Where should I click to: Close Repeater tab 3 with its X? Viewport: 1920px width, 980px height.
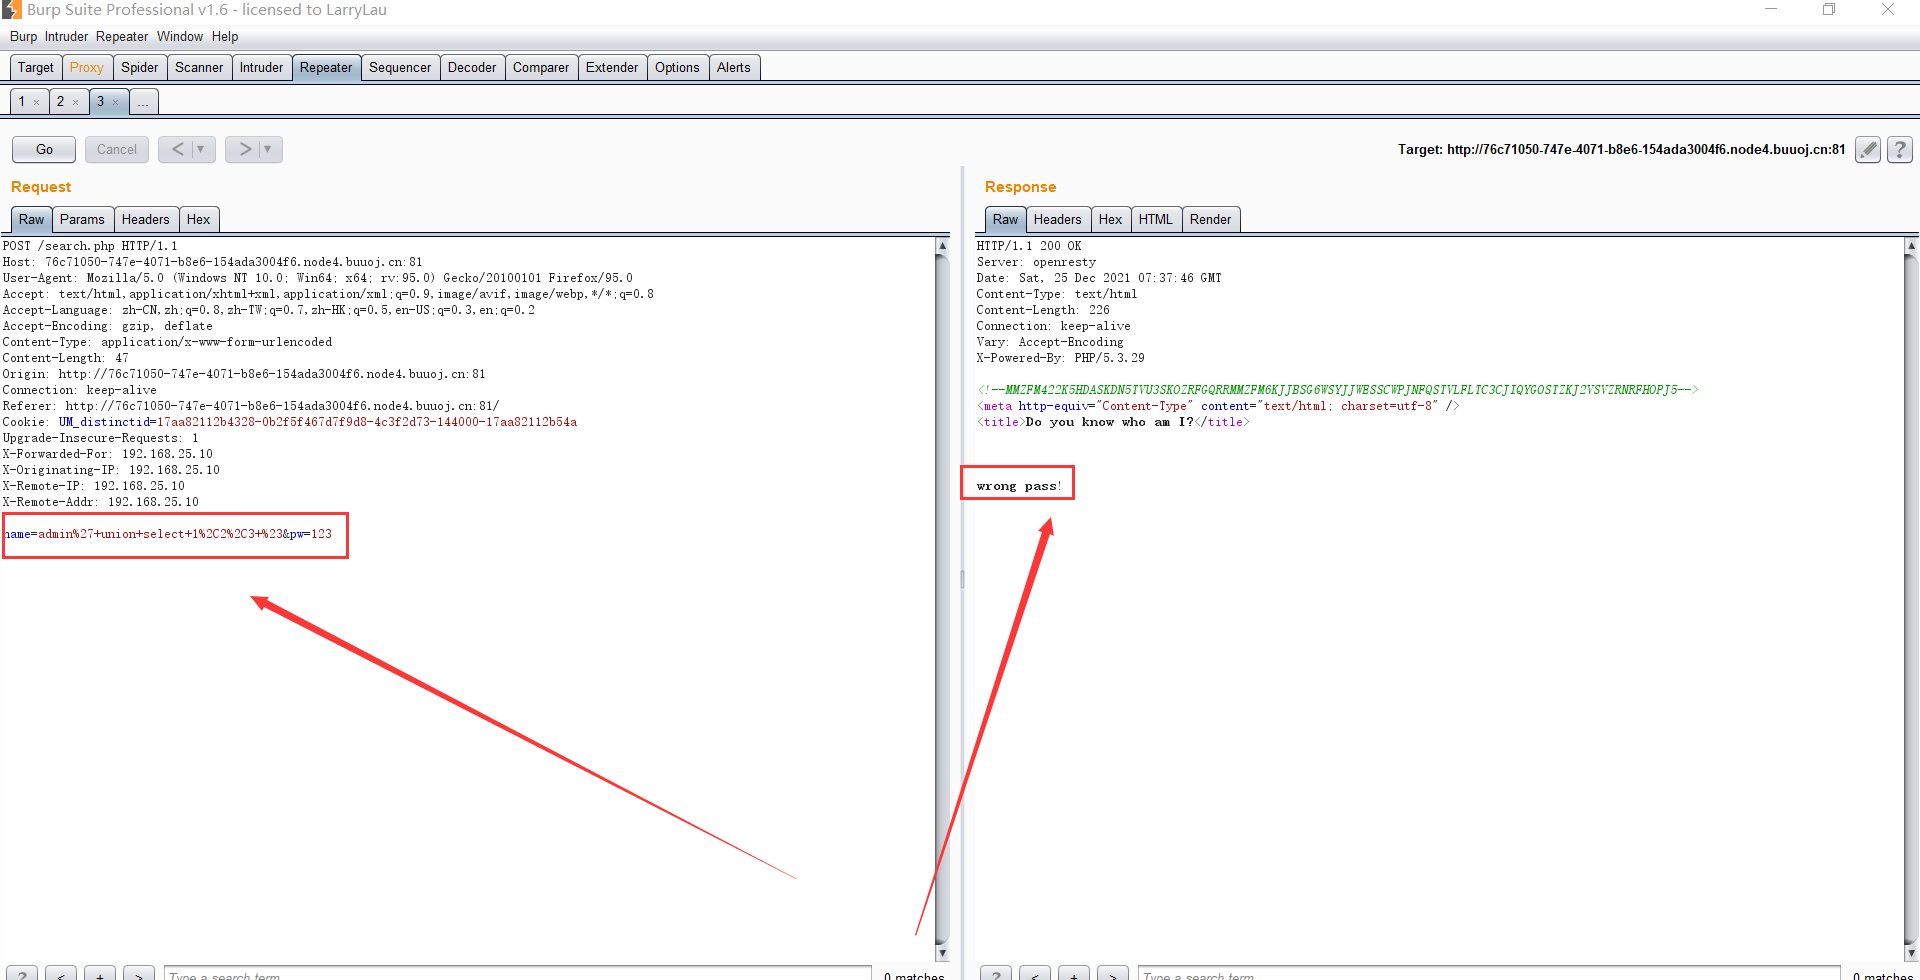coord(115,102)
